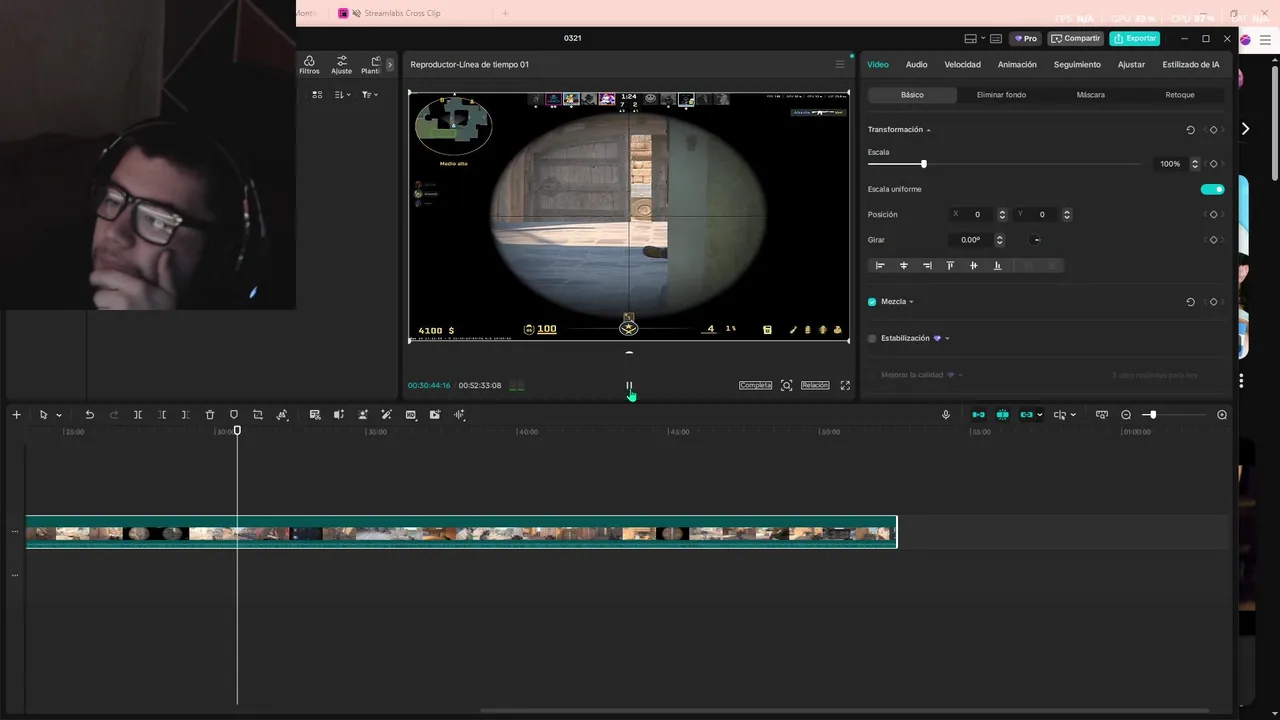
Task: Click the Compartir button
Action: coord(1076,38)
